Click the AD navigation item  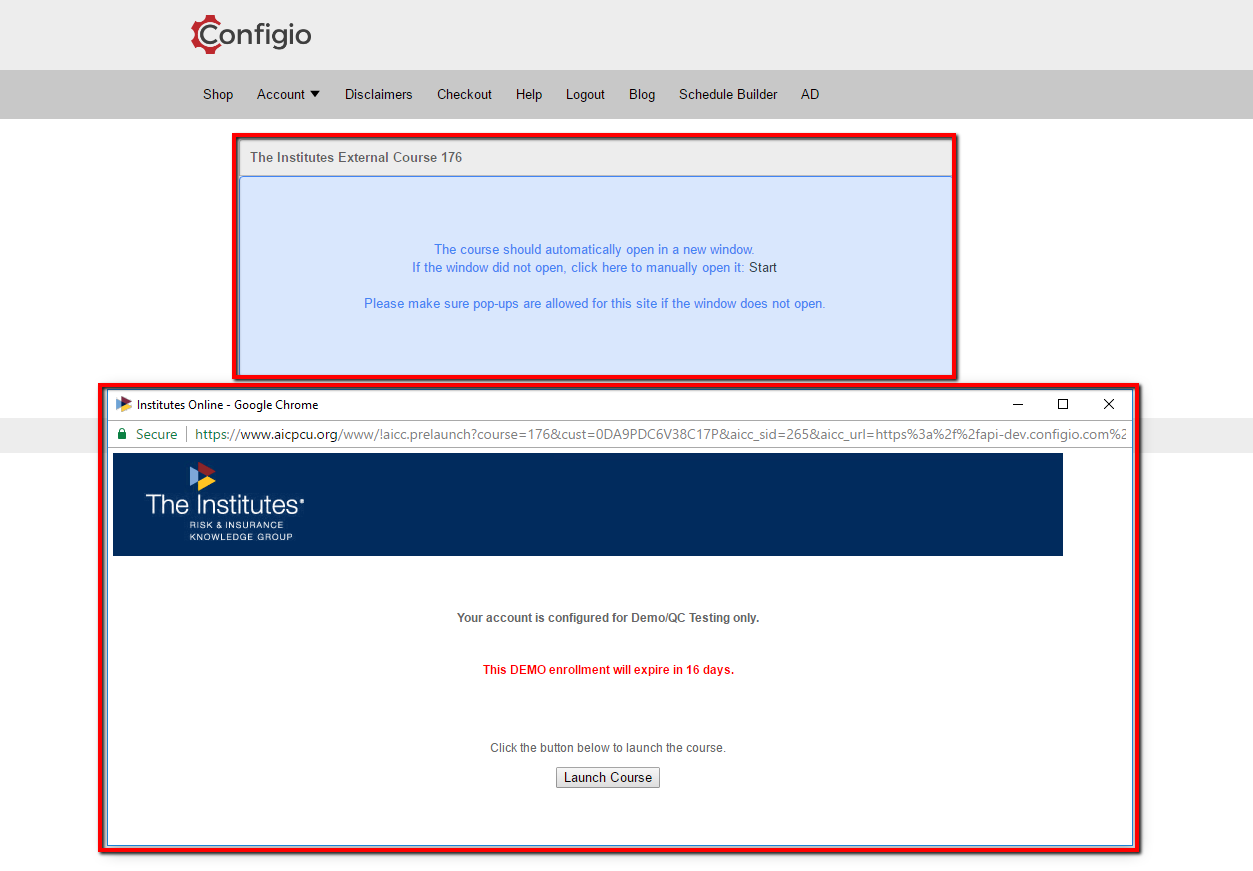tap(810, 94)
